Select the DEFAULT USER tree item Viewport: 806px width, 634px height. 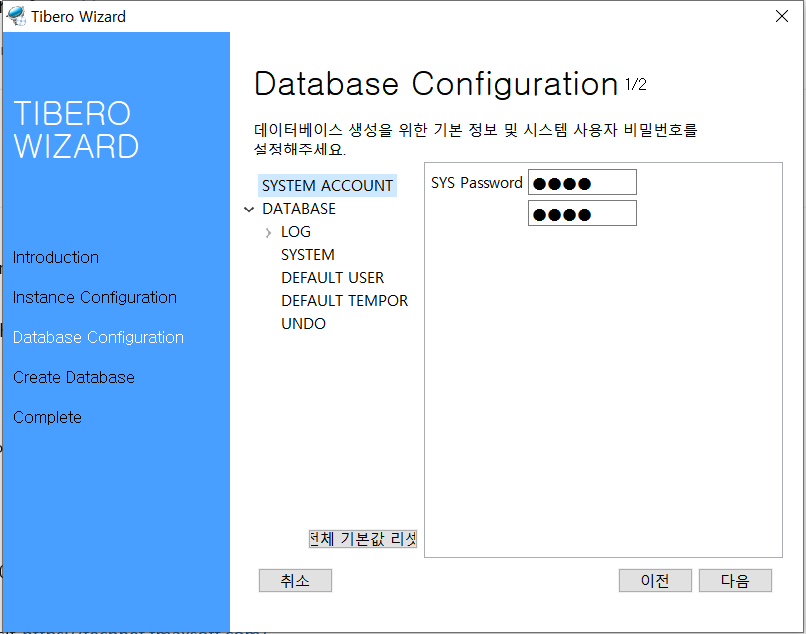(x=333, y=278)
